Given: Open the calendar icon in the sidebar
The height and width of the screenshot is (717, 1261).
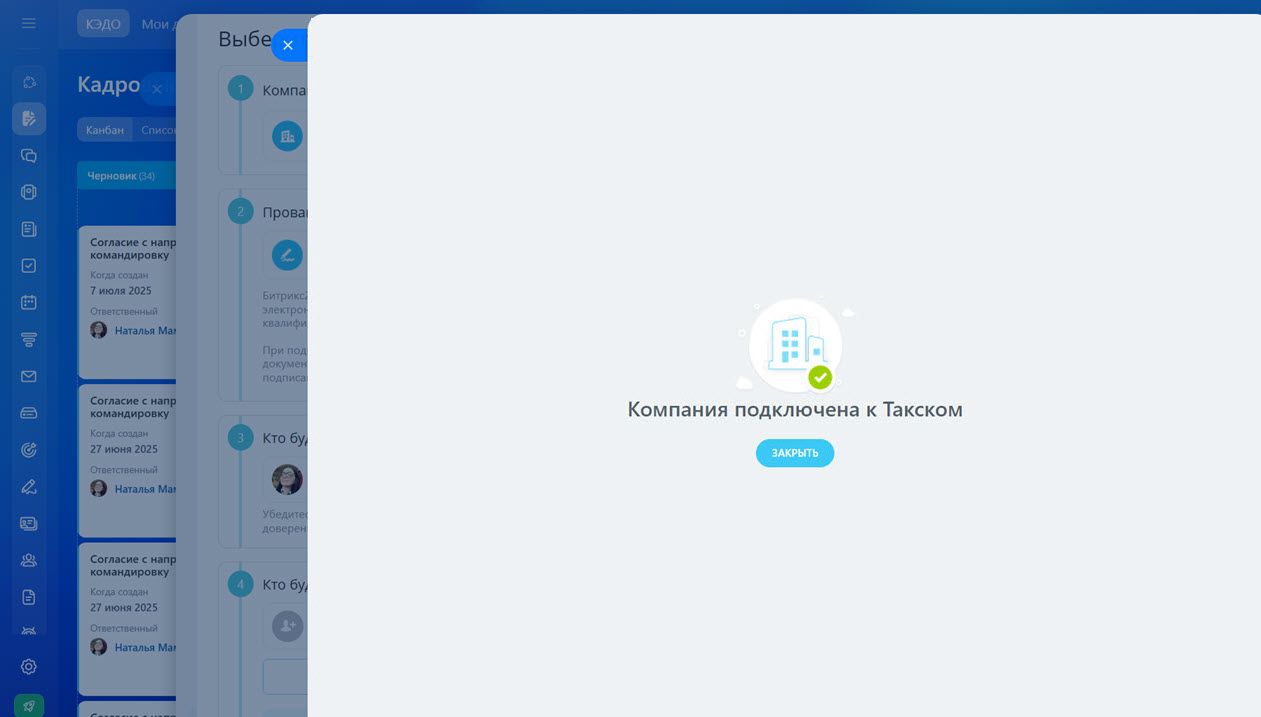Looking at the screenshot, I should coord(29,302).
